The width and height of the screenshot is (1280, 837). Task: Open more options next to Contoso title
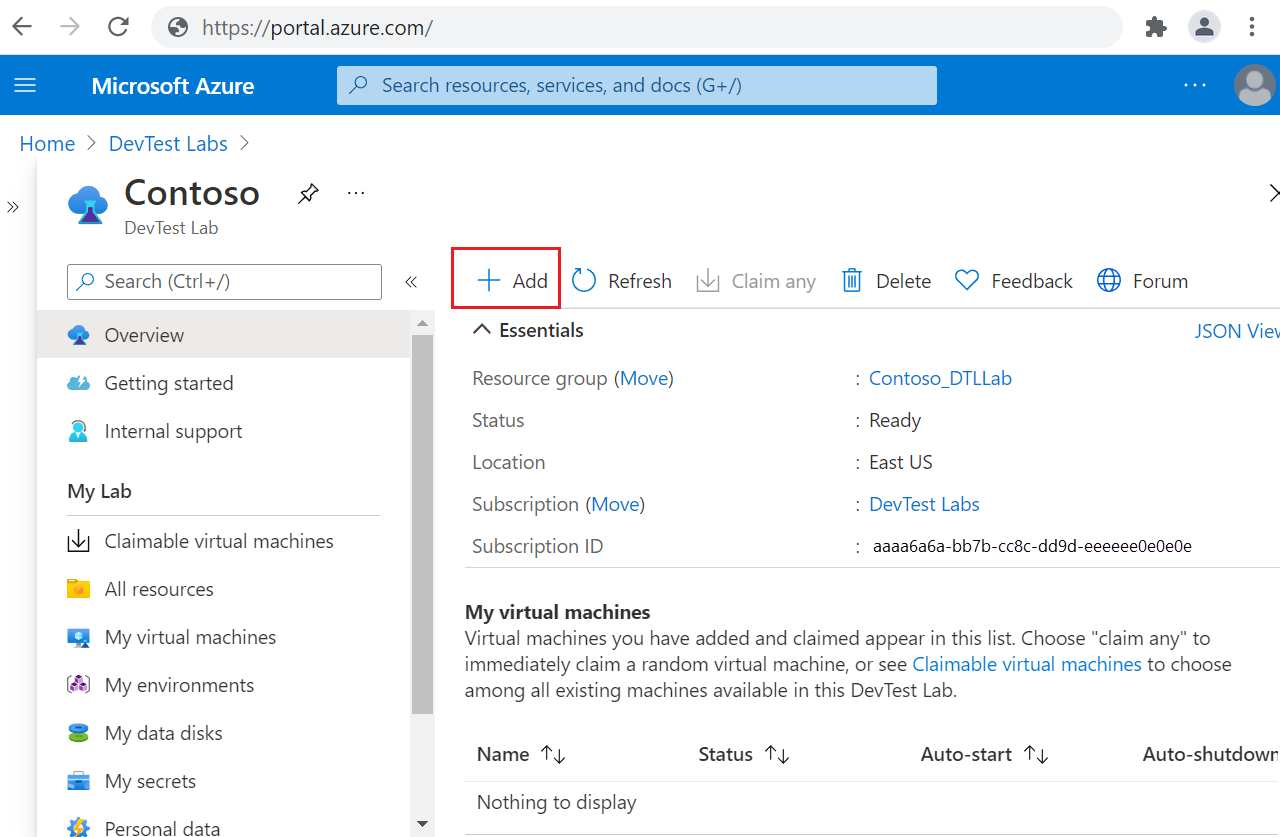pyautogui.click(x=356, y=193)
